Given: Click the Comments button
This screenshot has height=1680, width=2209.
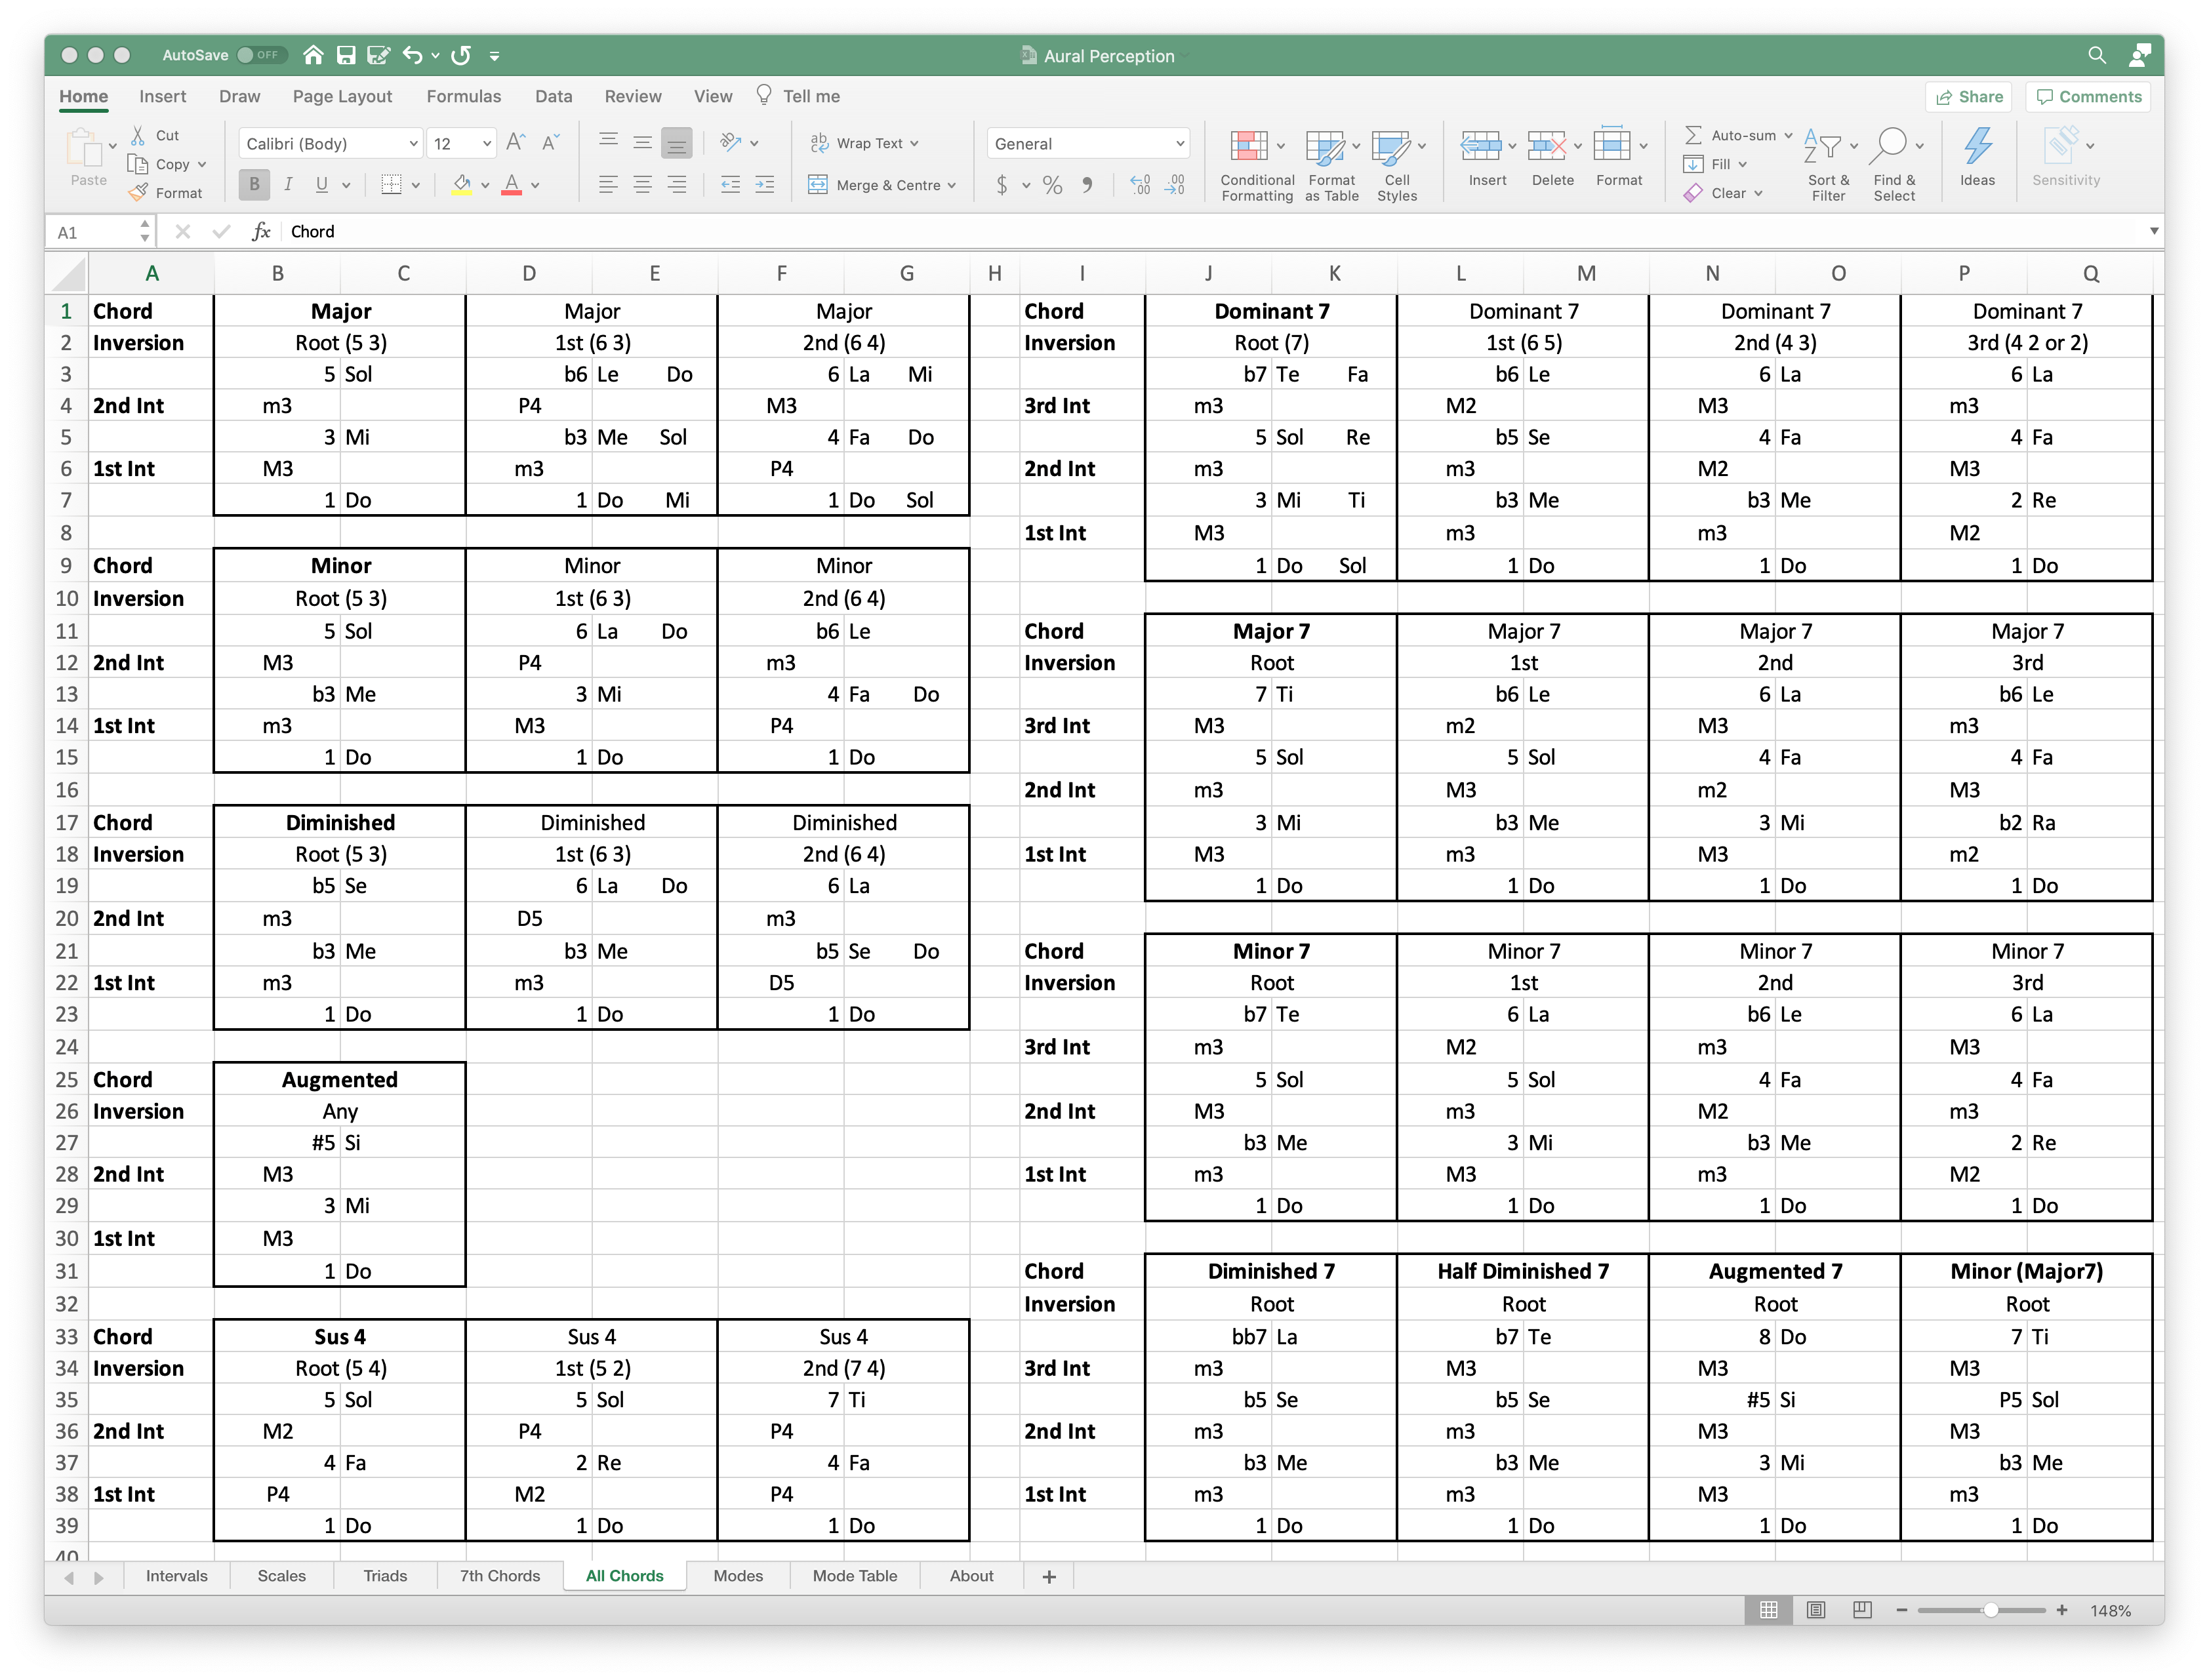Looking at the screenshot, I should (2088, 97).
